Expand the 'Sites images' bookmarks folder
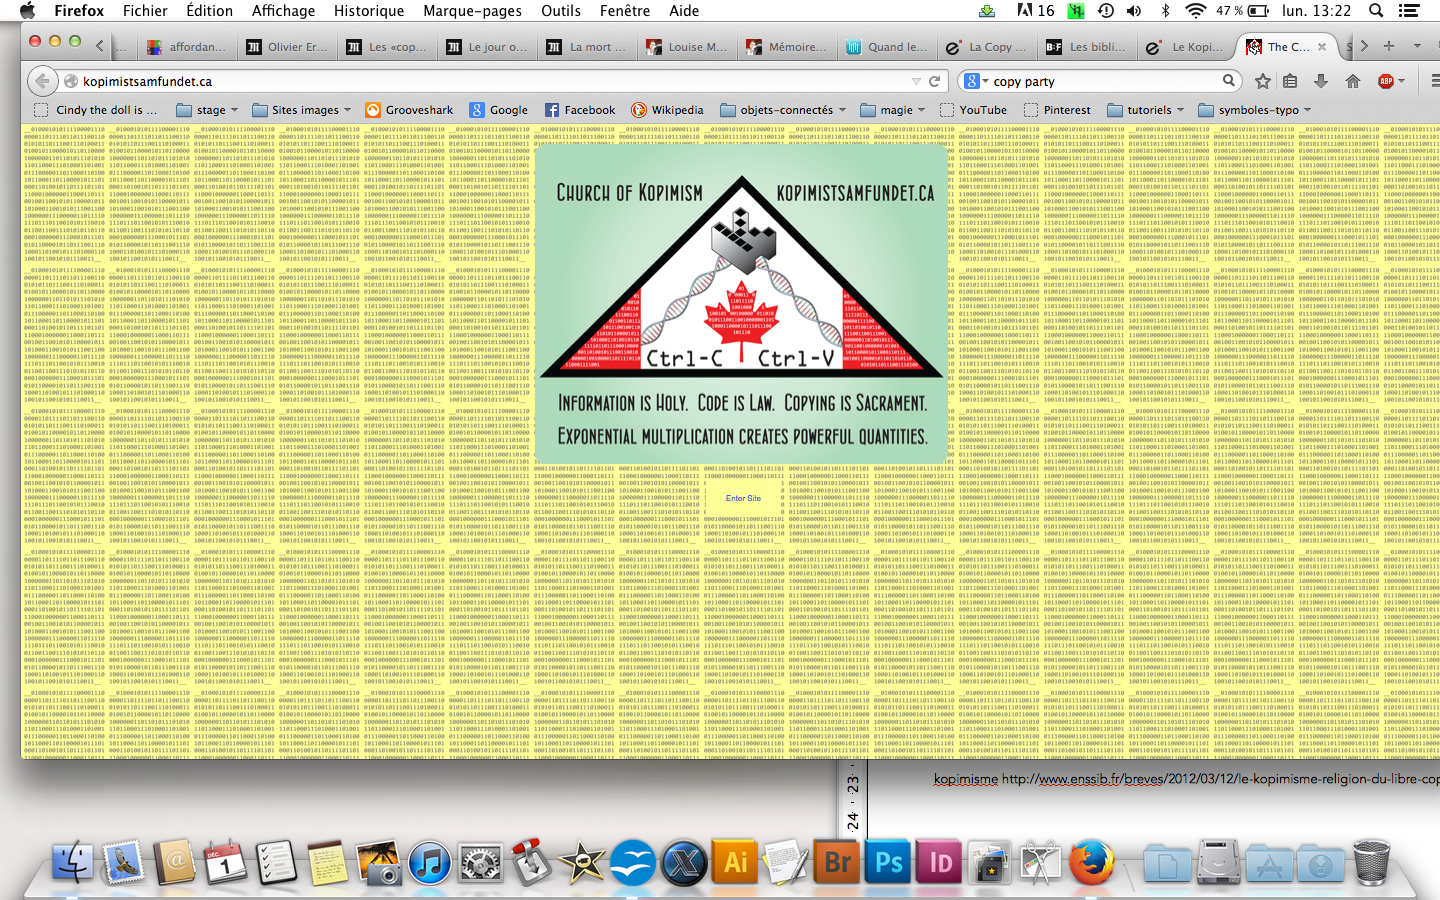The height and width of the screenshot is (900, 1440). [302, 110]
